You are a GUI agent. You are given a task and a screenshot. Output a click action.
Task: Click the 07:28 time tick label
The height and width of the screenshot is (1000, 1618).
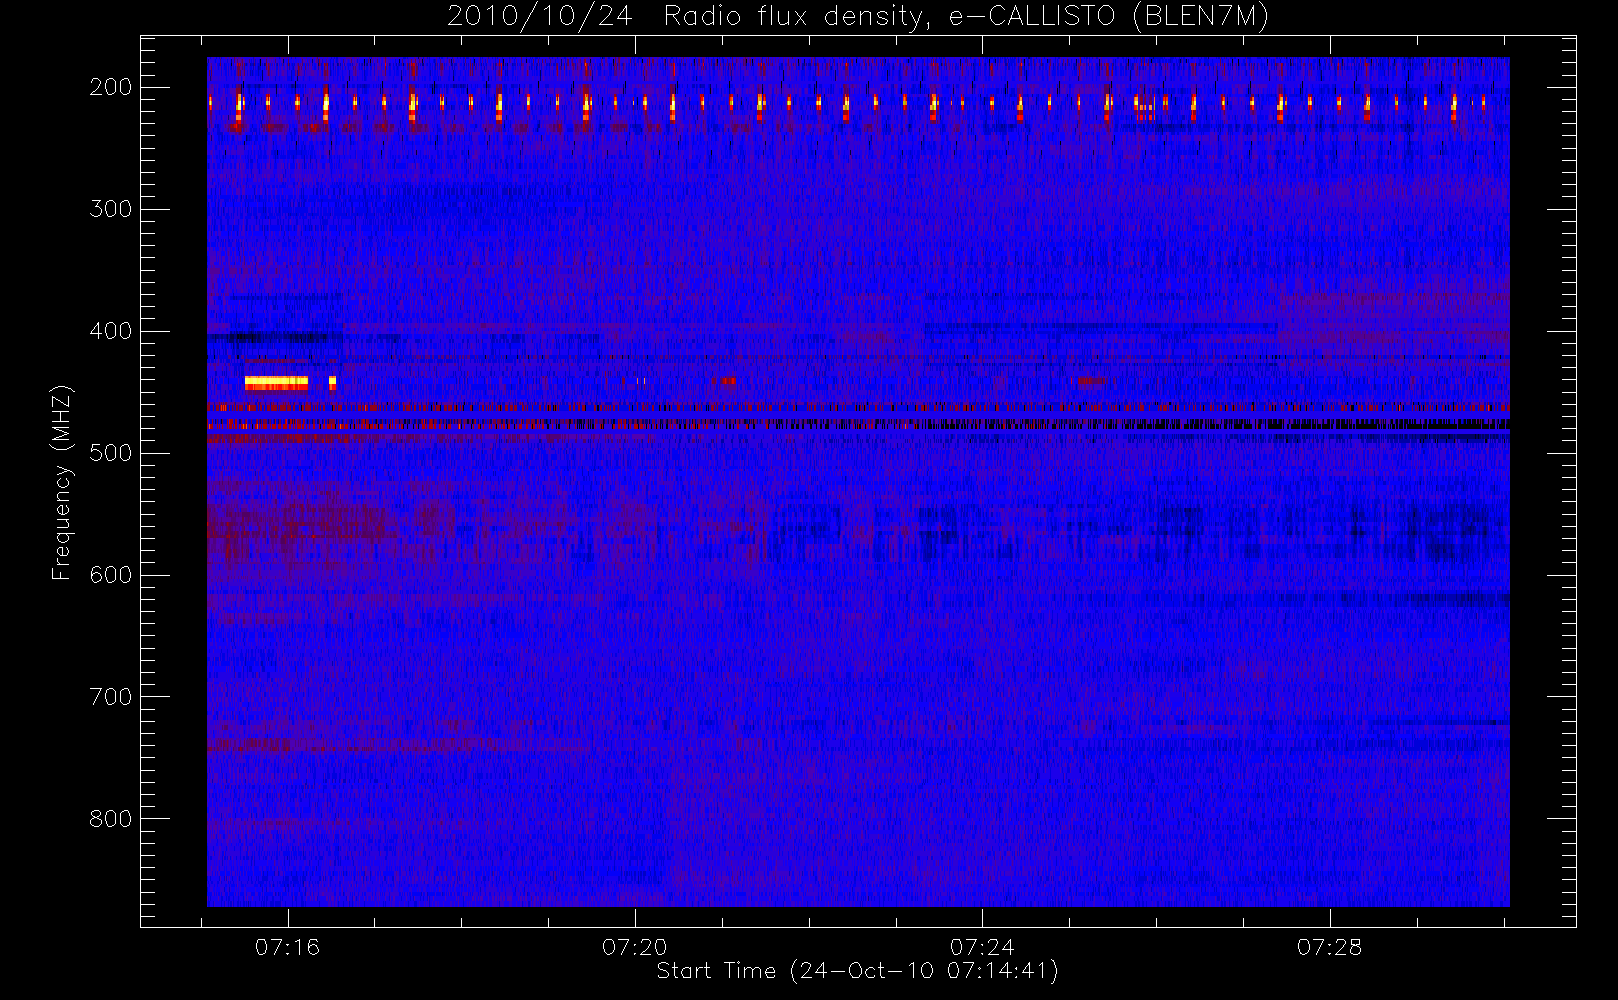[1329, 947]
